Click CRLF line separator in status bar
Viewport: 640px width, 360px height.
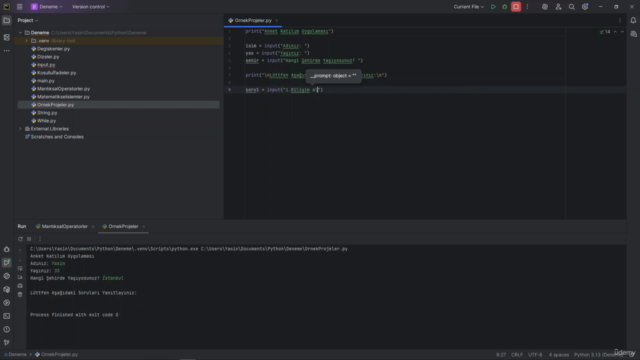coord(517,355)
